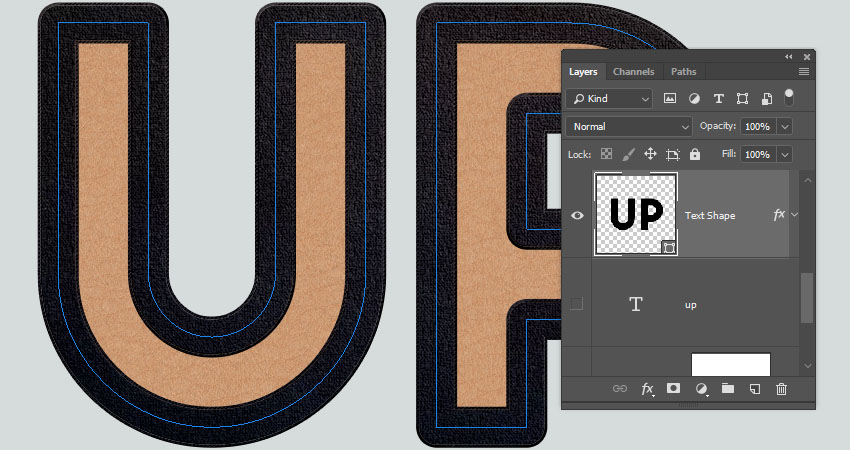The image size is (850, 450).
Task: Delete layer with trash icon
Action: click(x=781, y=389)
